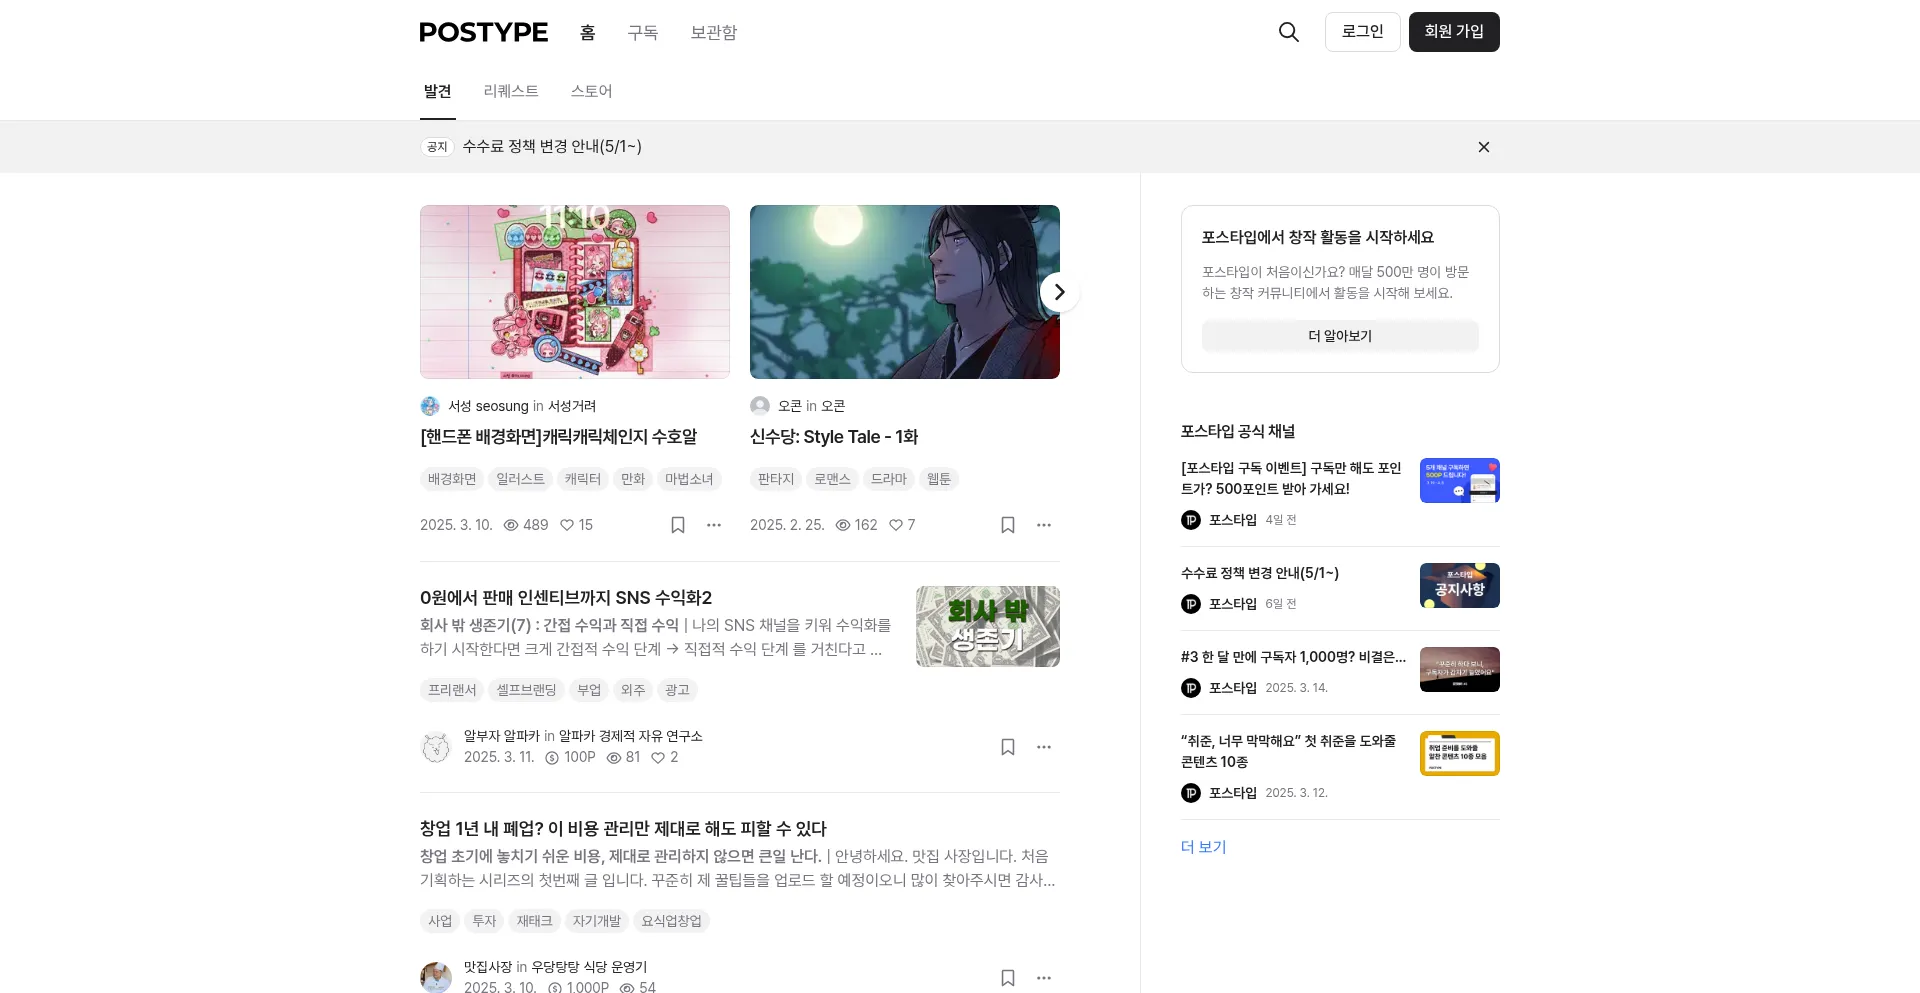
Task: Open 구독 in top navigation
Action: pos(643,32)
